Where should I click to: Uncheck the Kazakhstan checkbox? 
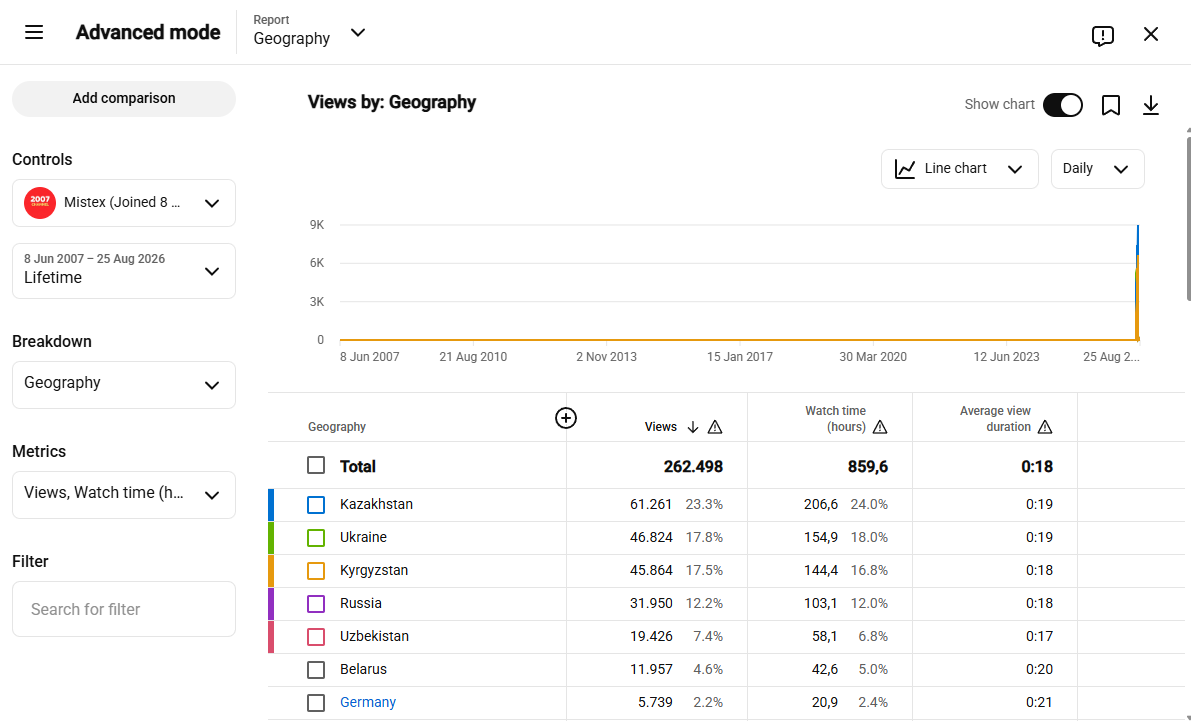click(x=316, y=504)
